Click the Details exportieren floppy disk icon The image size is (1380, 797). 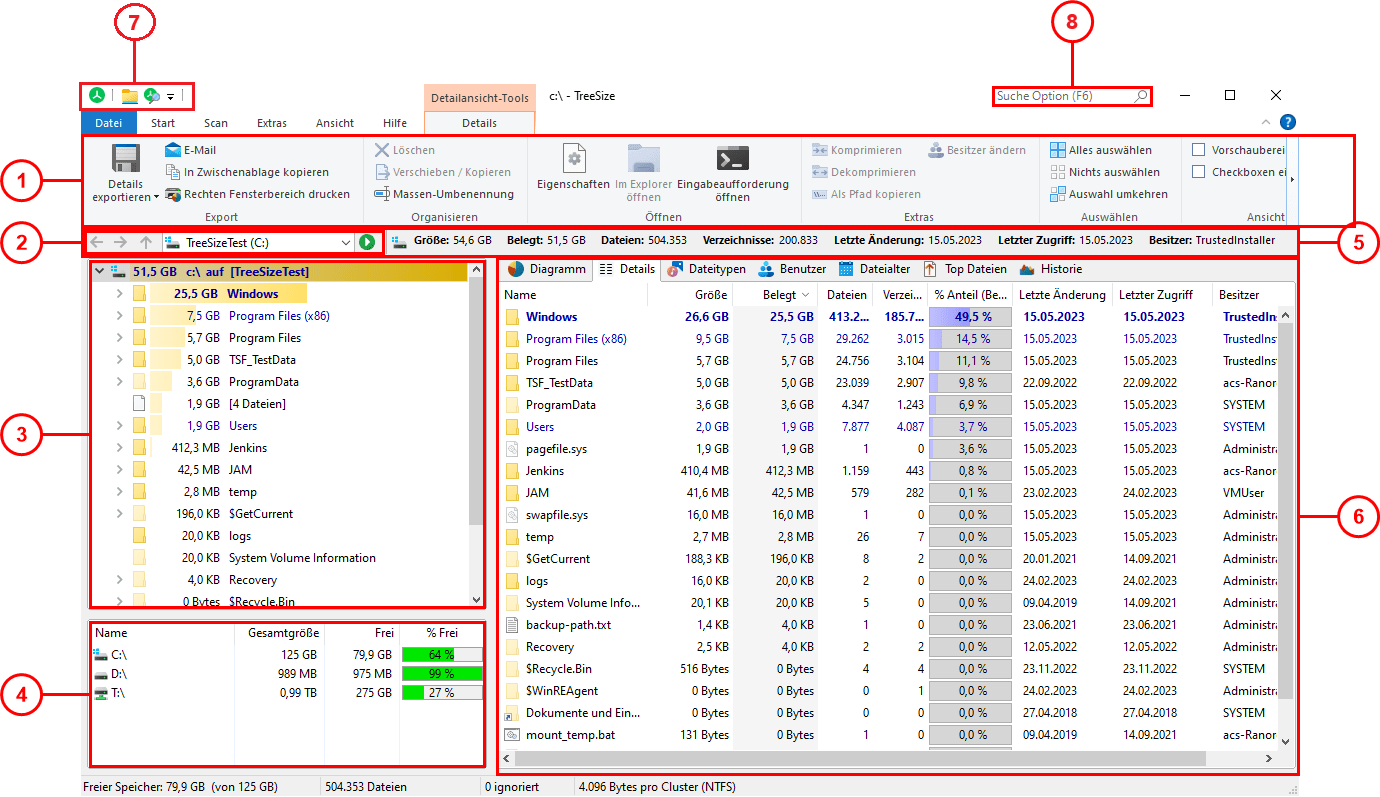click(125, 160)
